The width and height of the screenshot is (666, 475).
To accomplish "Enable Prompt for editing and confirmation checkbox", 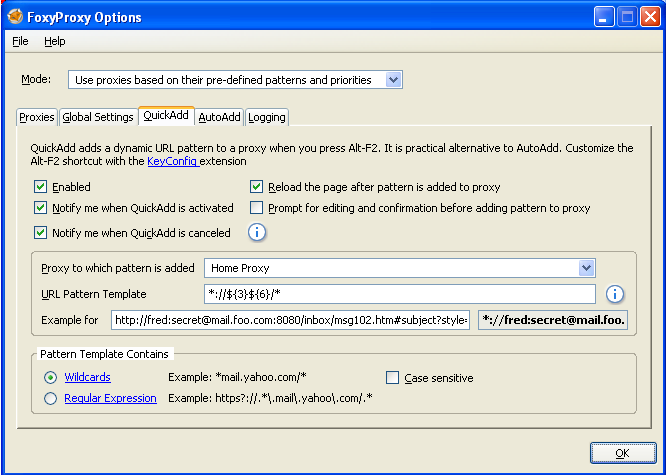I will coord(256,208).
